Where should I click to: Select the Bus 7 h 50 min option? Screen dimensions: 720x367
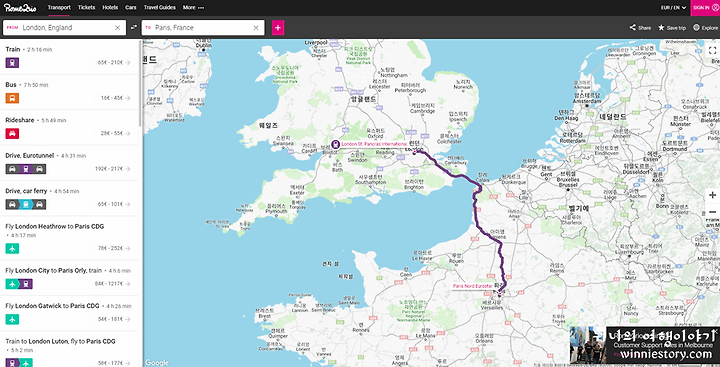point(69,92)
